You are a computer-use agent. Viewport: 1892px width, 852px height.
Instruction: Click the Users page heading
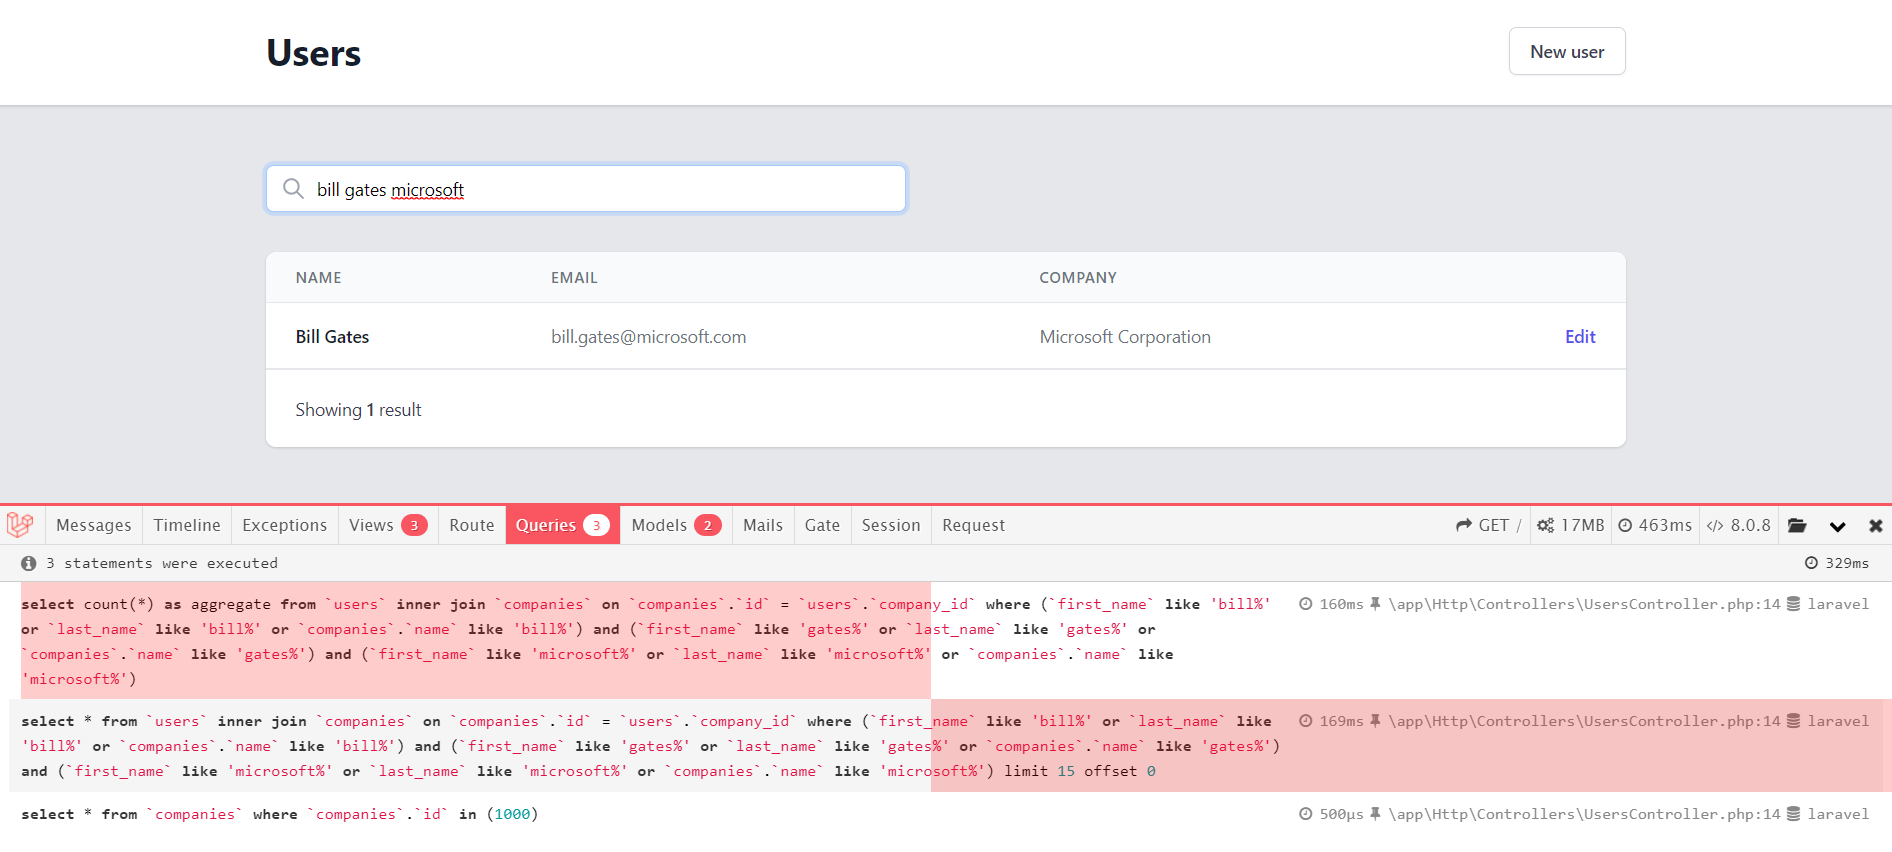pyautogui.click(x=313, y=53)
